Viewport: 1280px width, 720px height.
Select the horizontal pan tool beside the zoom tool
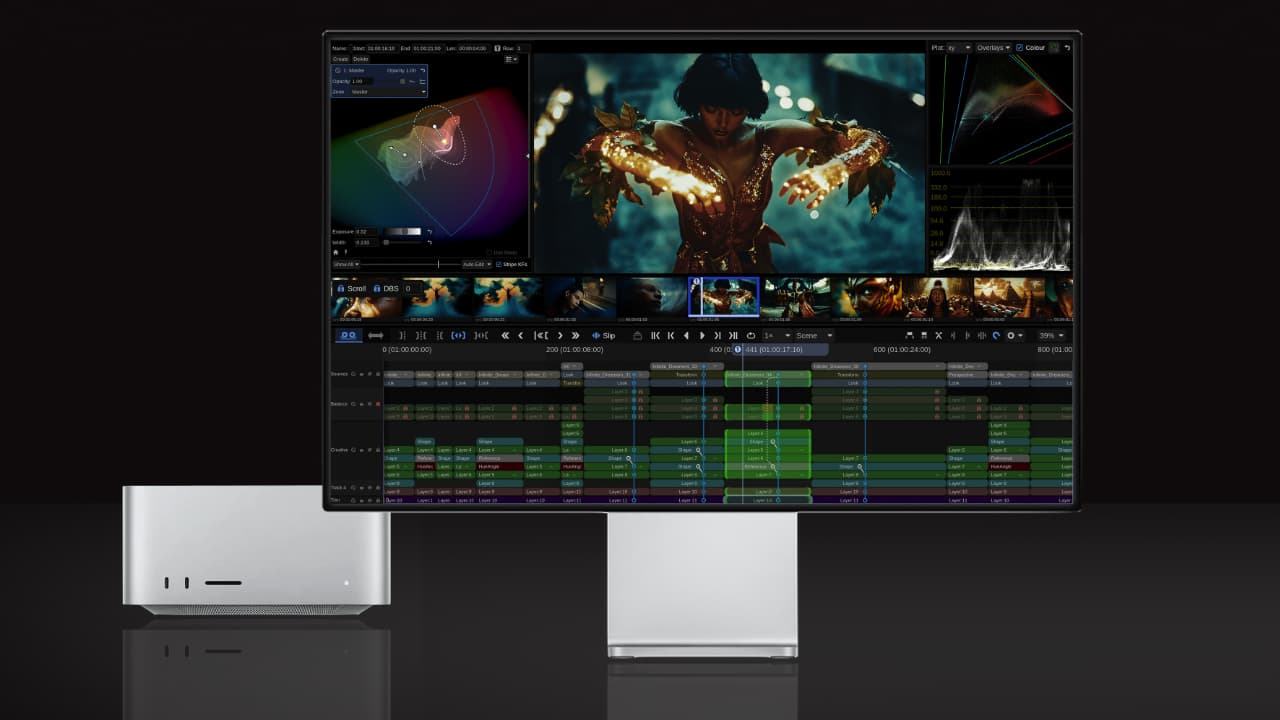tap(375, 335)
